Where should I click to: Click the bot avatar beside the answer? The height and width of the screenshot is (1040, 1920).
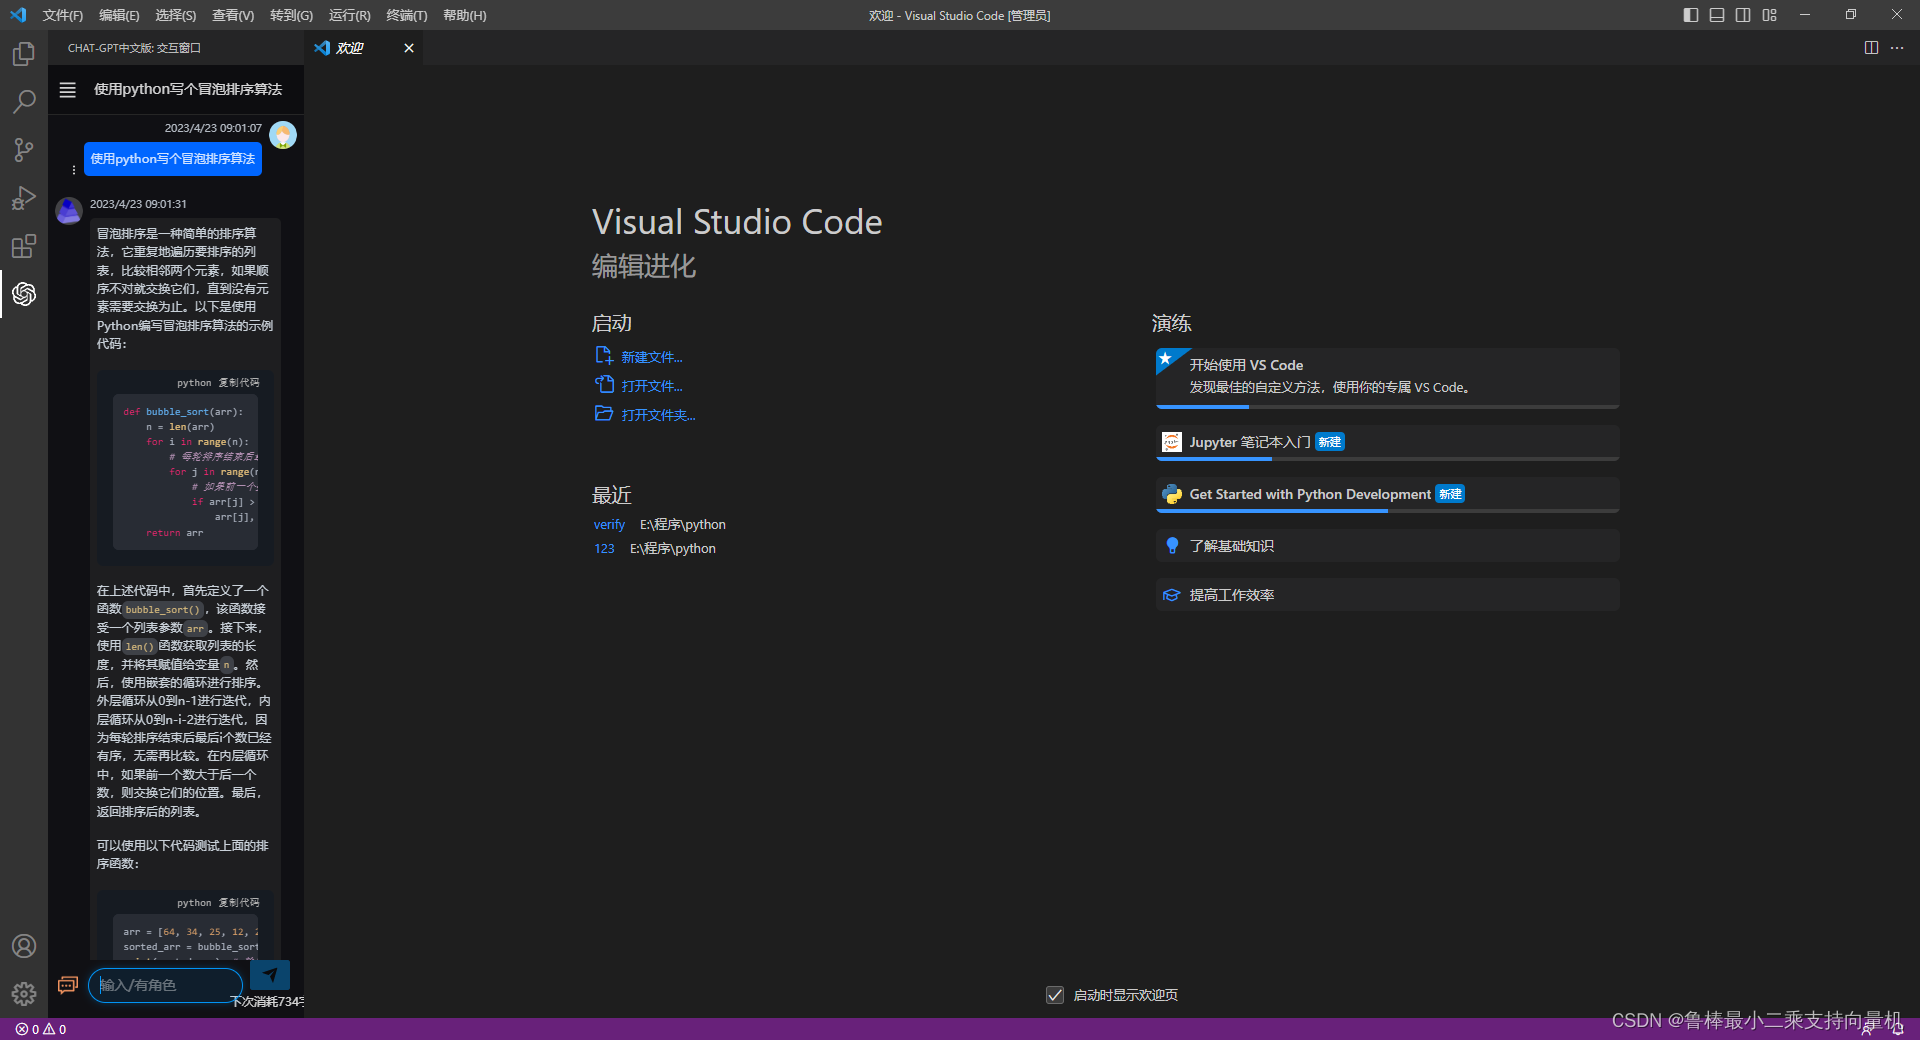click(69, 211)
